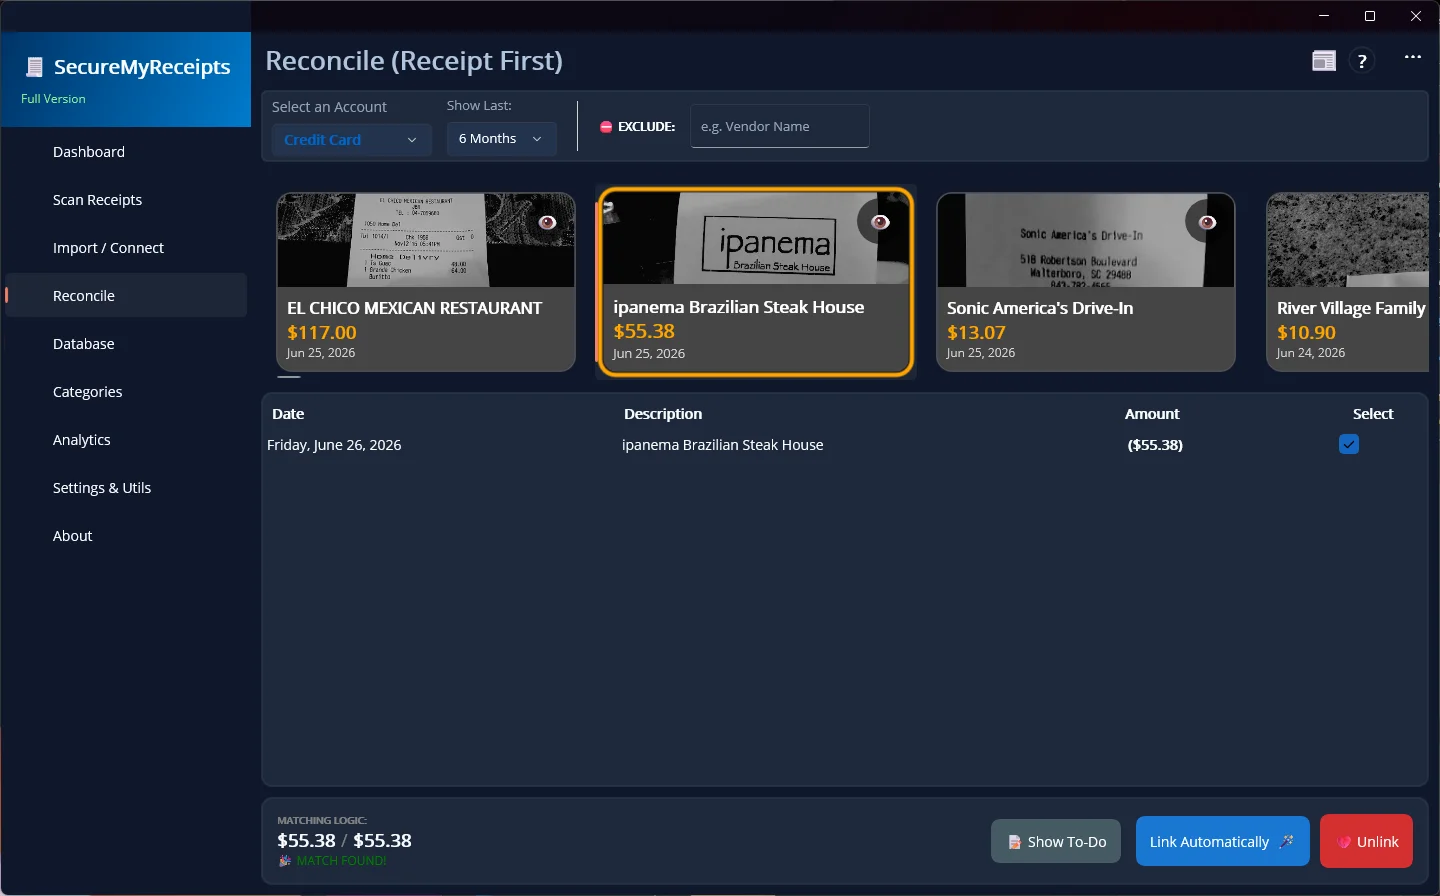Click the Description column header
The image size is (1440, 896).
663,414
